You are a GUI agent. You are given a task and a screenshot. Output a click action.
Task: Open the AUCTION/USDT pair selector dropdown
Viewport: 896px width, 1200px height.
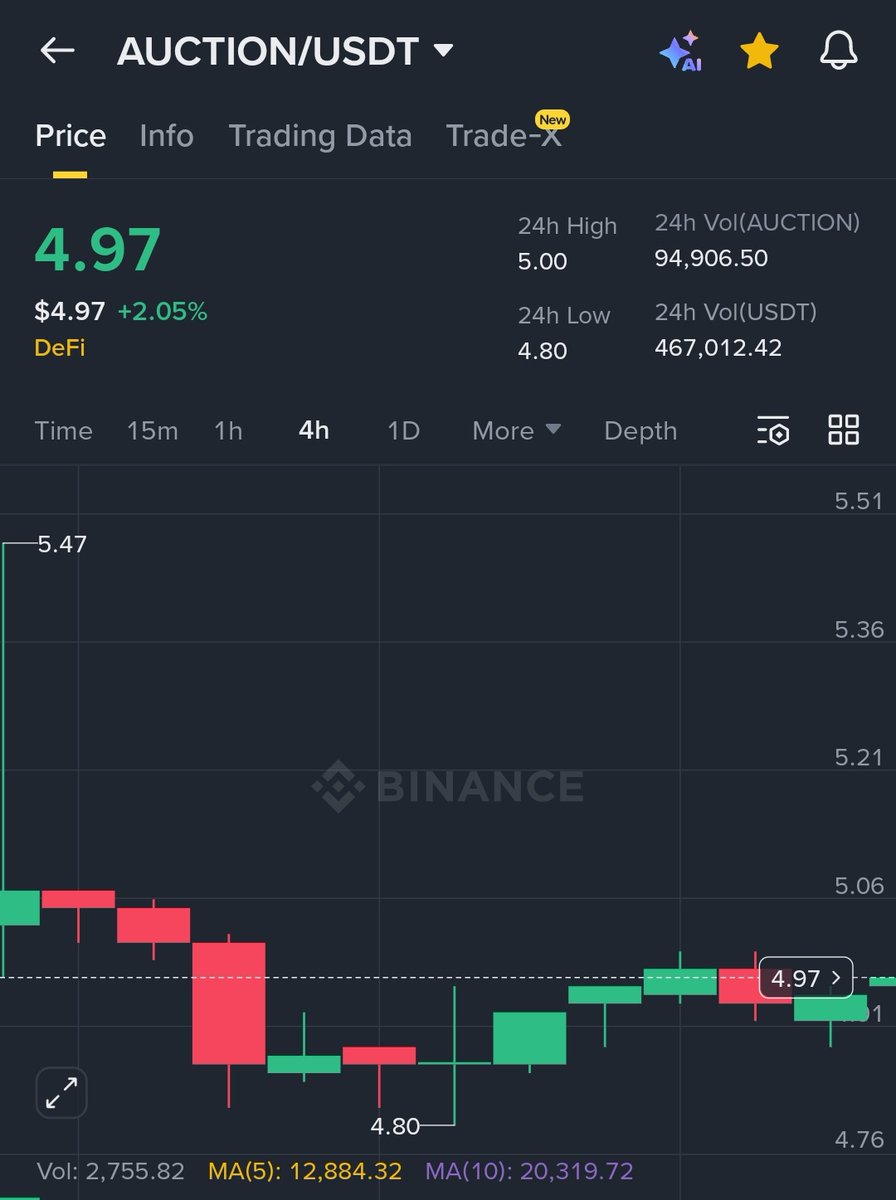click(x=285, y=51)
